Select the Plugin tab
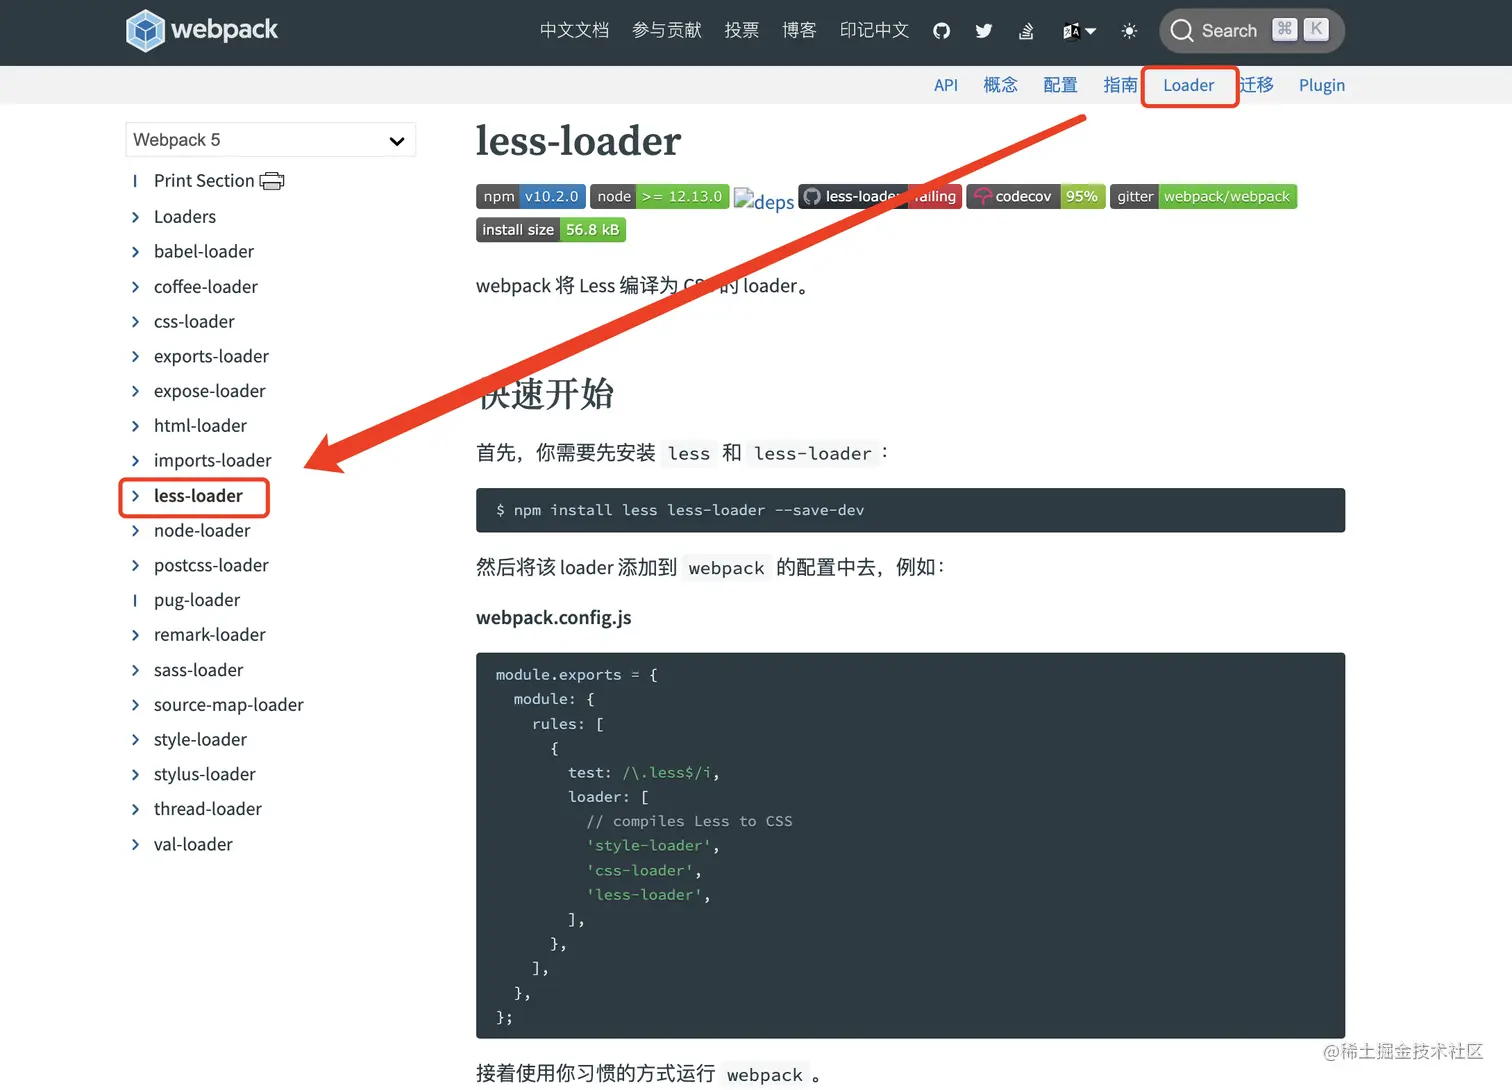 pyautogui.click(x=1322, y=85)
